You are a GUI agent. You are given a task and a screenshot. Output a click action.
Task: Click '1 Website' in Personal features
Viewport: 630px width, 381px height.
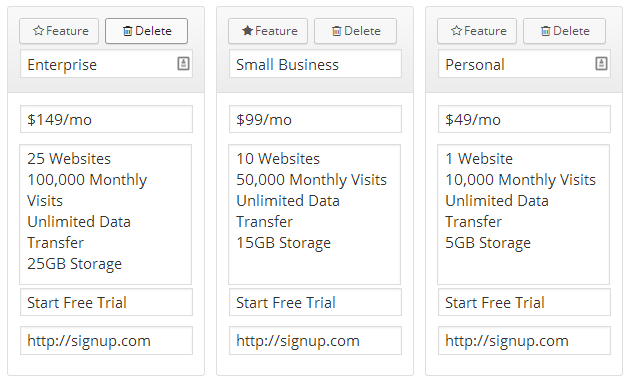(x=479, y=159)
